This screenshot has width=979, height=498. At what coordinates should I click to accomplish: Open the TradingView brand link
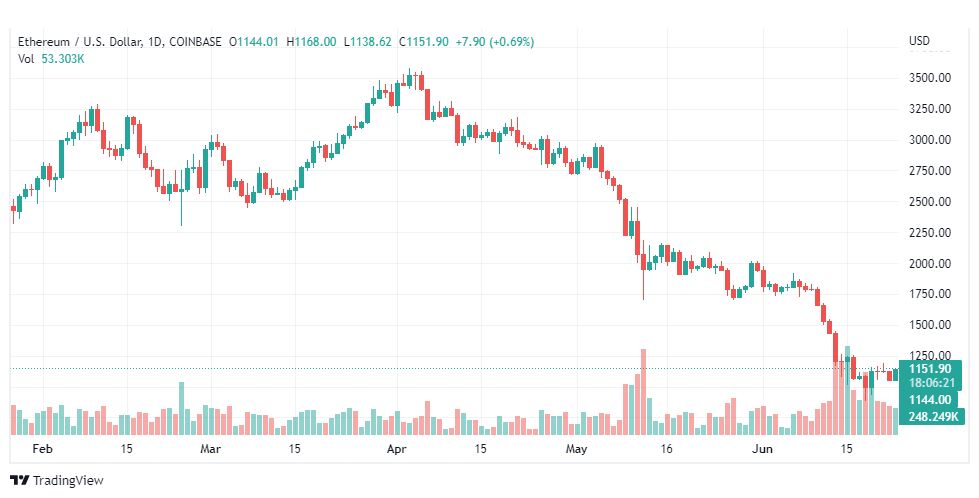(x=57, y=481)
